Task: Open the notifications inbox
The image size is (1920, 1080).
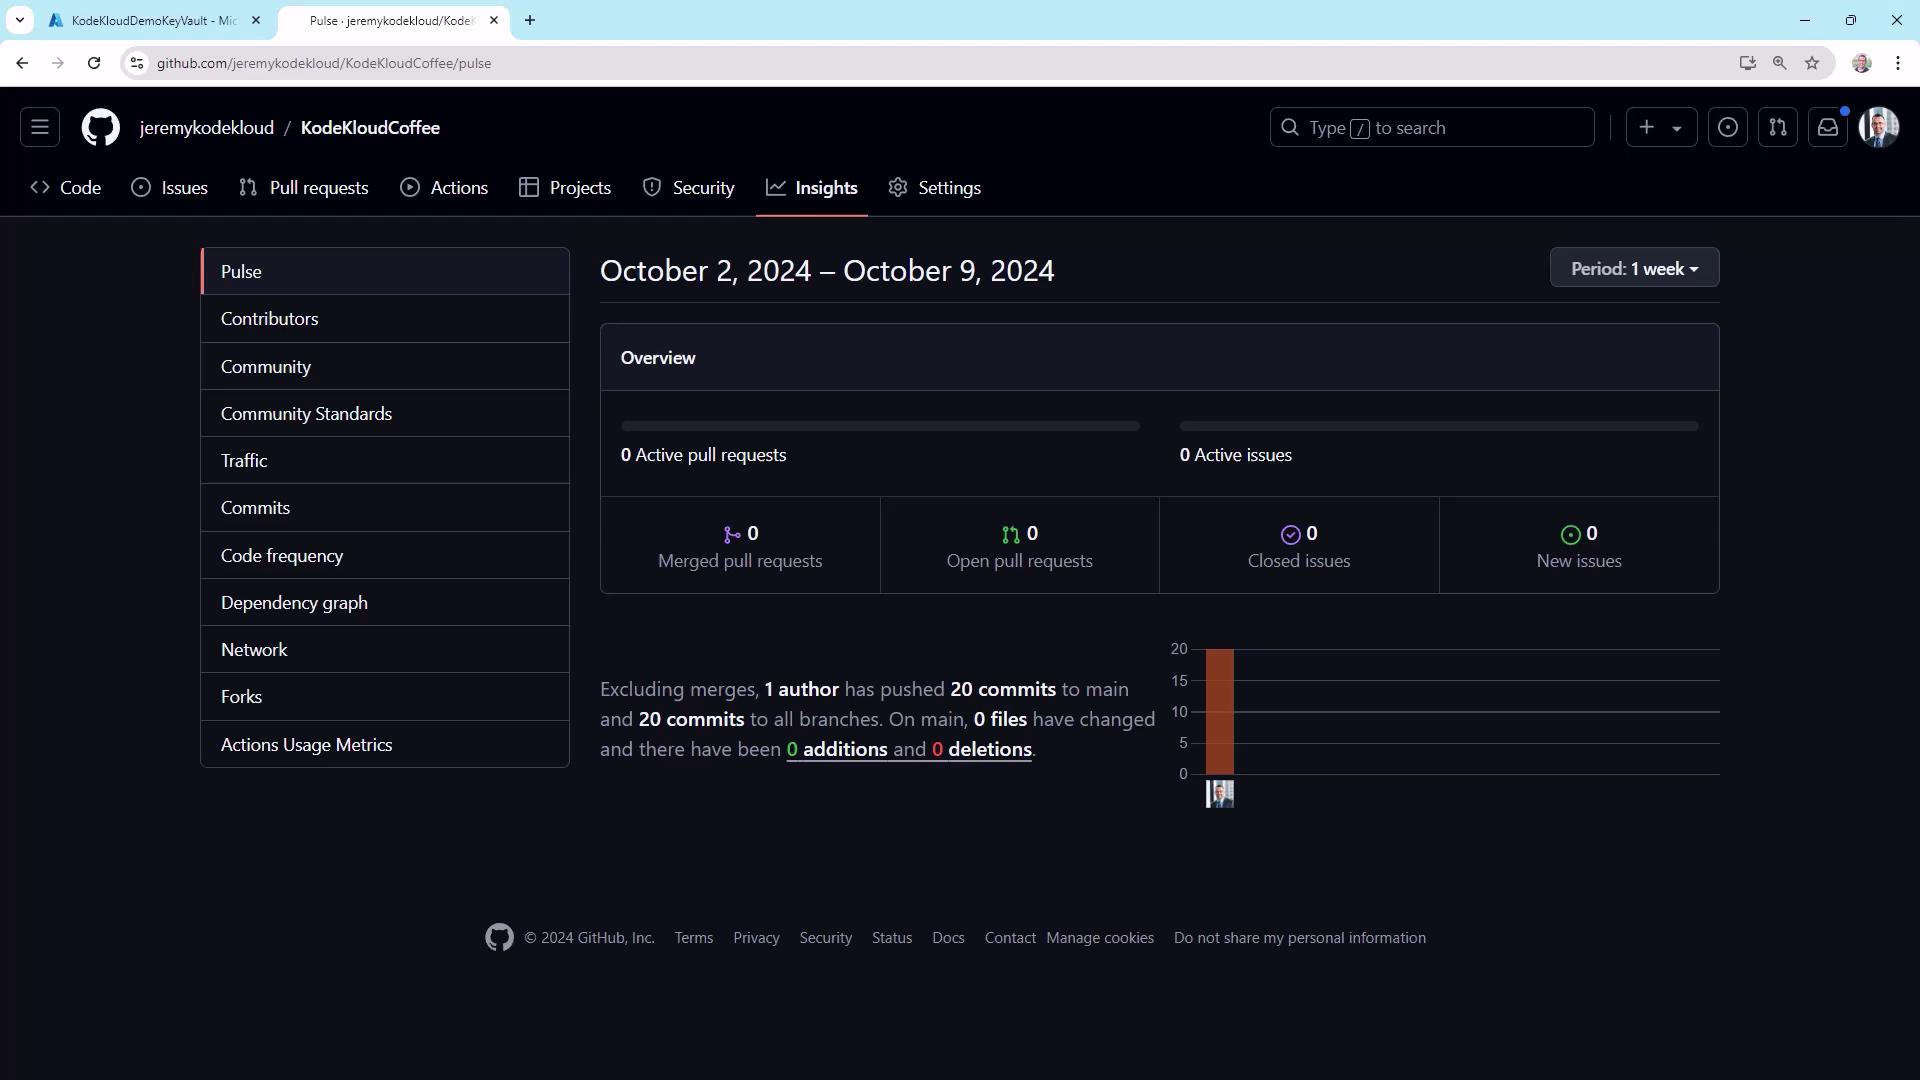Action: tap(1828, 128)
